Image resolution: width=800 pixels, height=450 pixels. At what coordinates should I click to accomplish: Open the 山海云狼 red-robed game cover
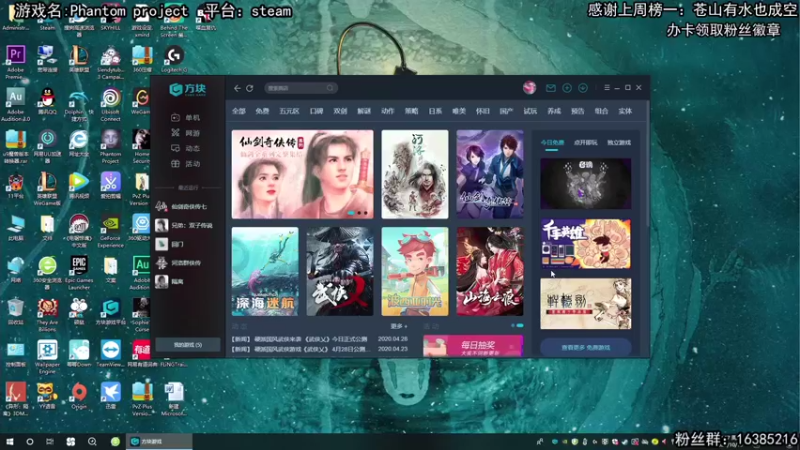coord(490,271)
